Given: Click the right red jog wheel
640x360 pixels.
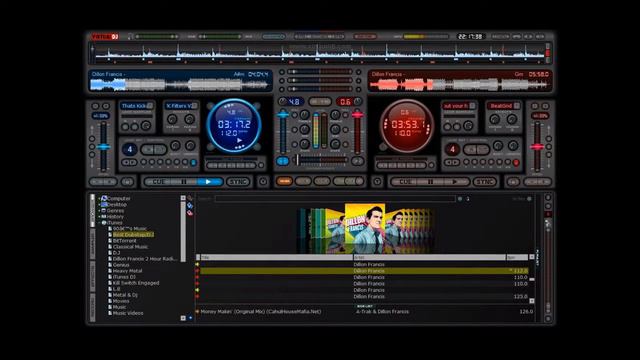Looking at the screenshot, I should pyautogui.click(x=407, y=125).
